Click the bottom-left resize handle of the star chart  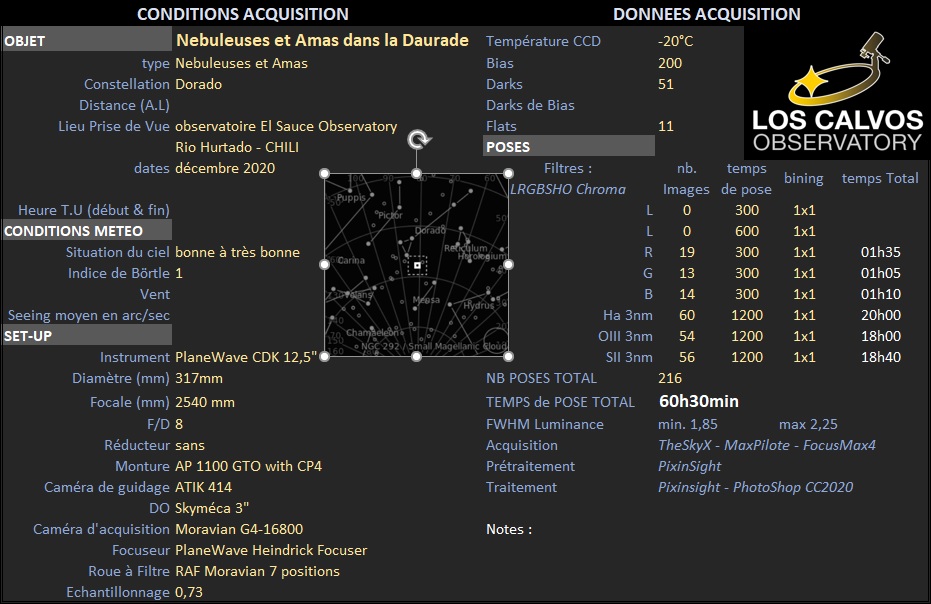tap(324, 357)
